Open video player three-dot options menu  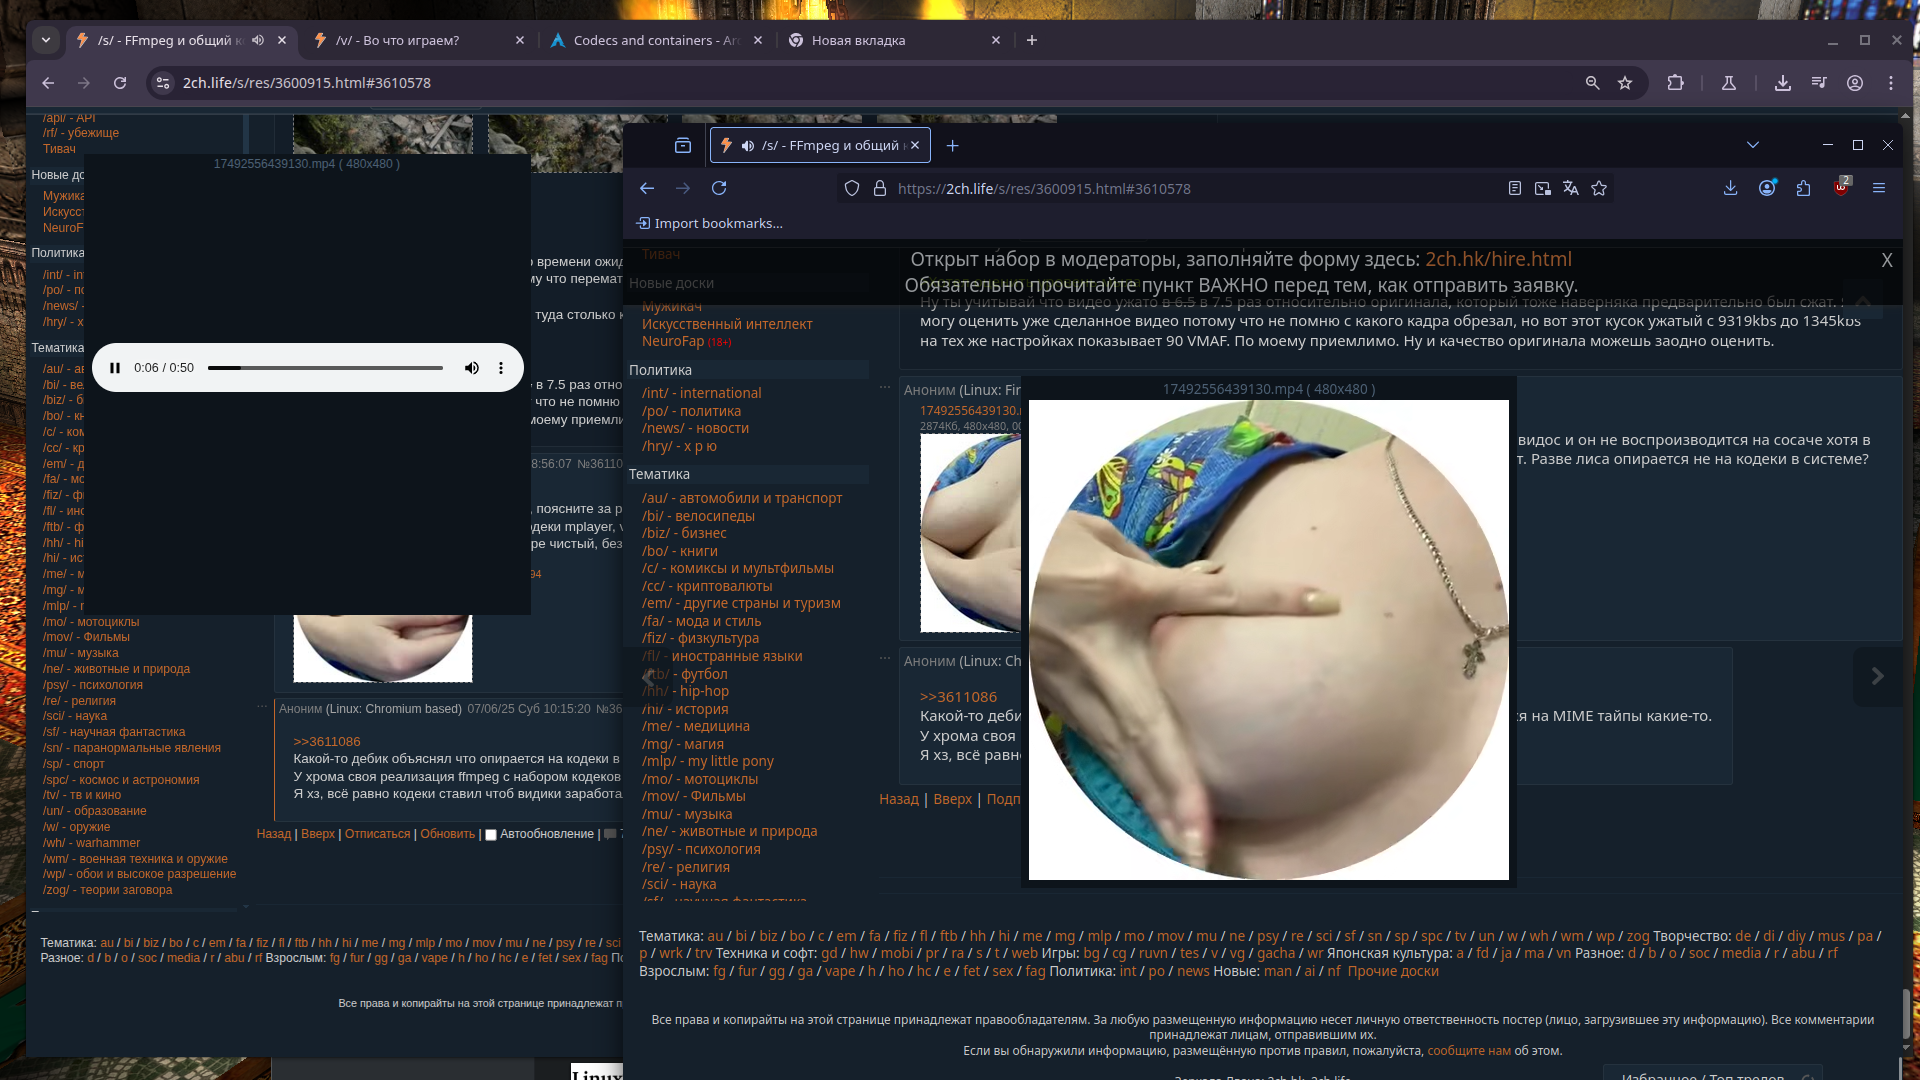[501, 368]
